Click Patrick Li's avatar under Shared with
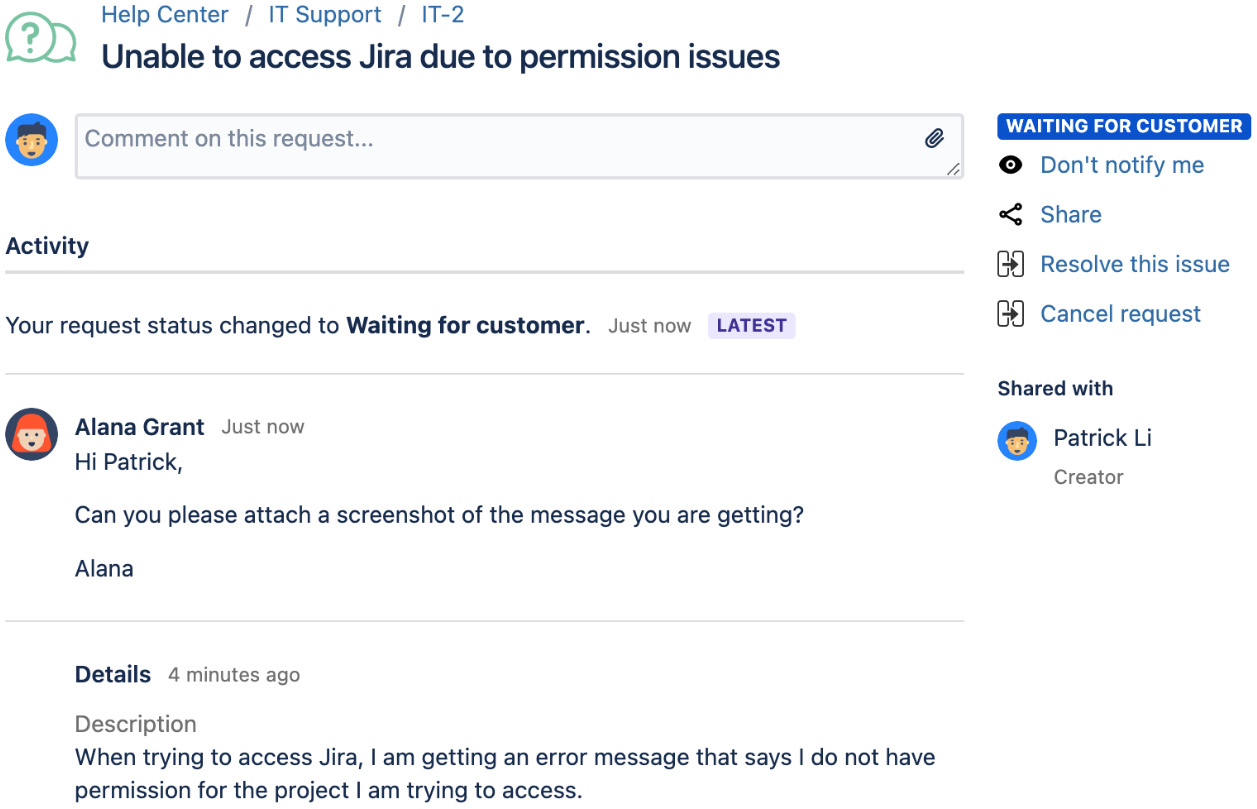The image size is (1257, 809). pos(1017,442)
